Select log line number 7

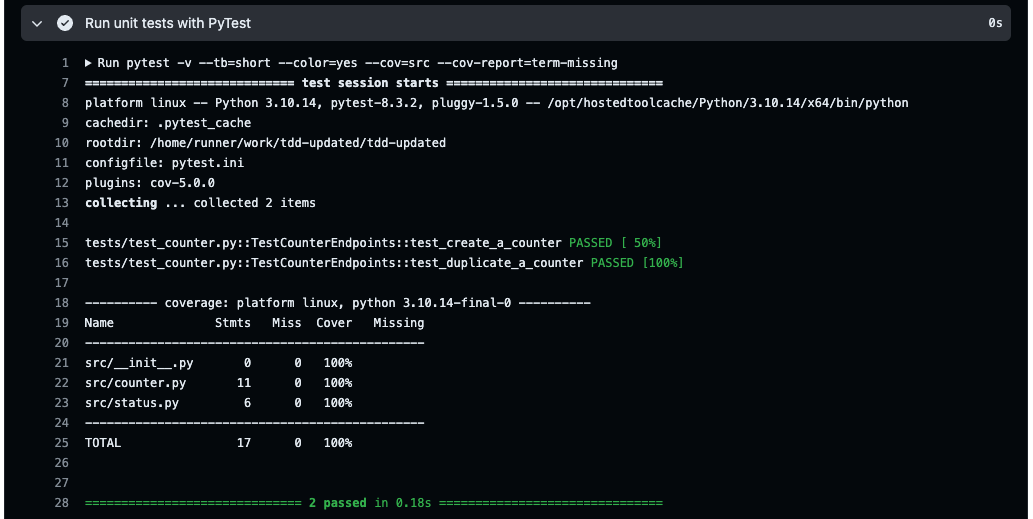[x=65, y=83]
